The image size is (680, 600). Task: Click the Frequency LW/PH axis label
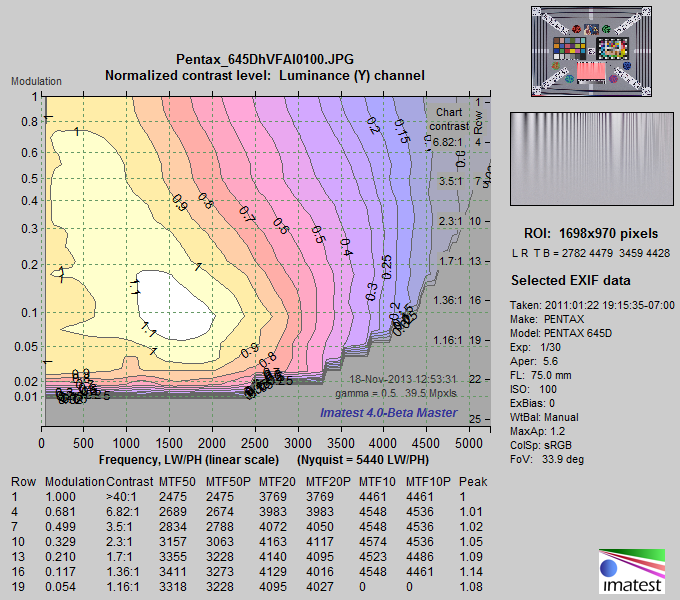189,460
